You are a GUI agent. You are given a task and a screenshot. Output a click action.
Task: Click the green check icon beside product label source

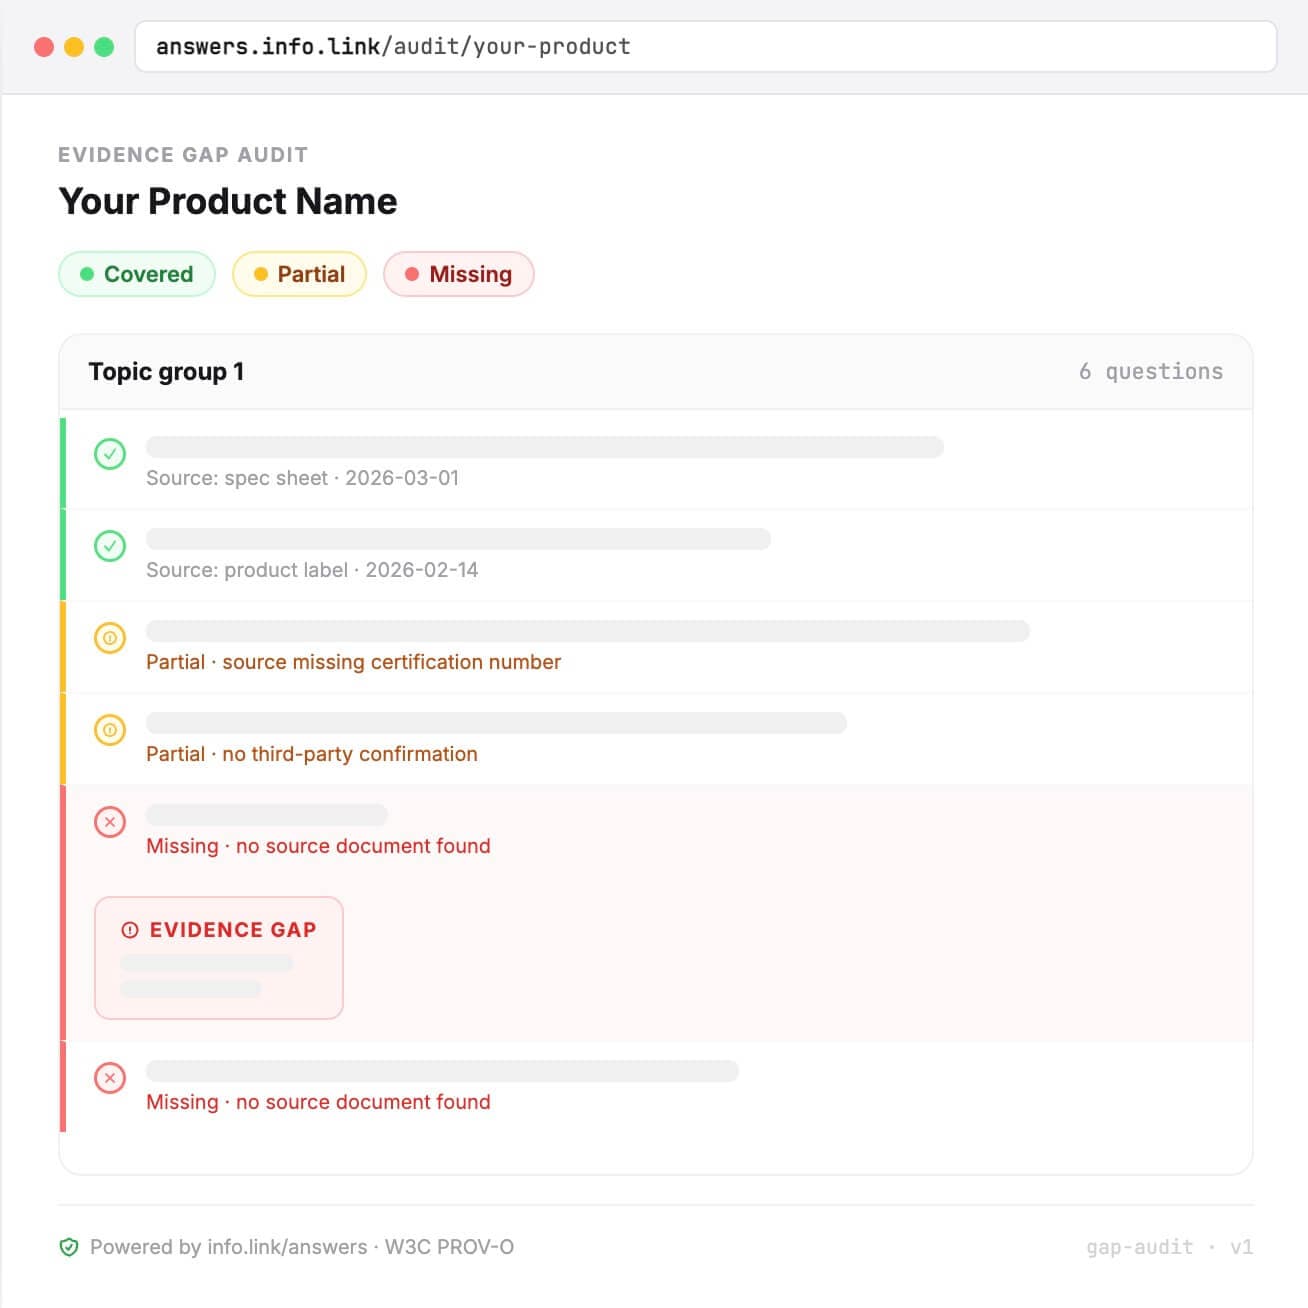tap(110, 546)
